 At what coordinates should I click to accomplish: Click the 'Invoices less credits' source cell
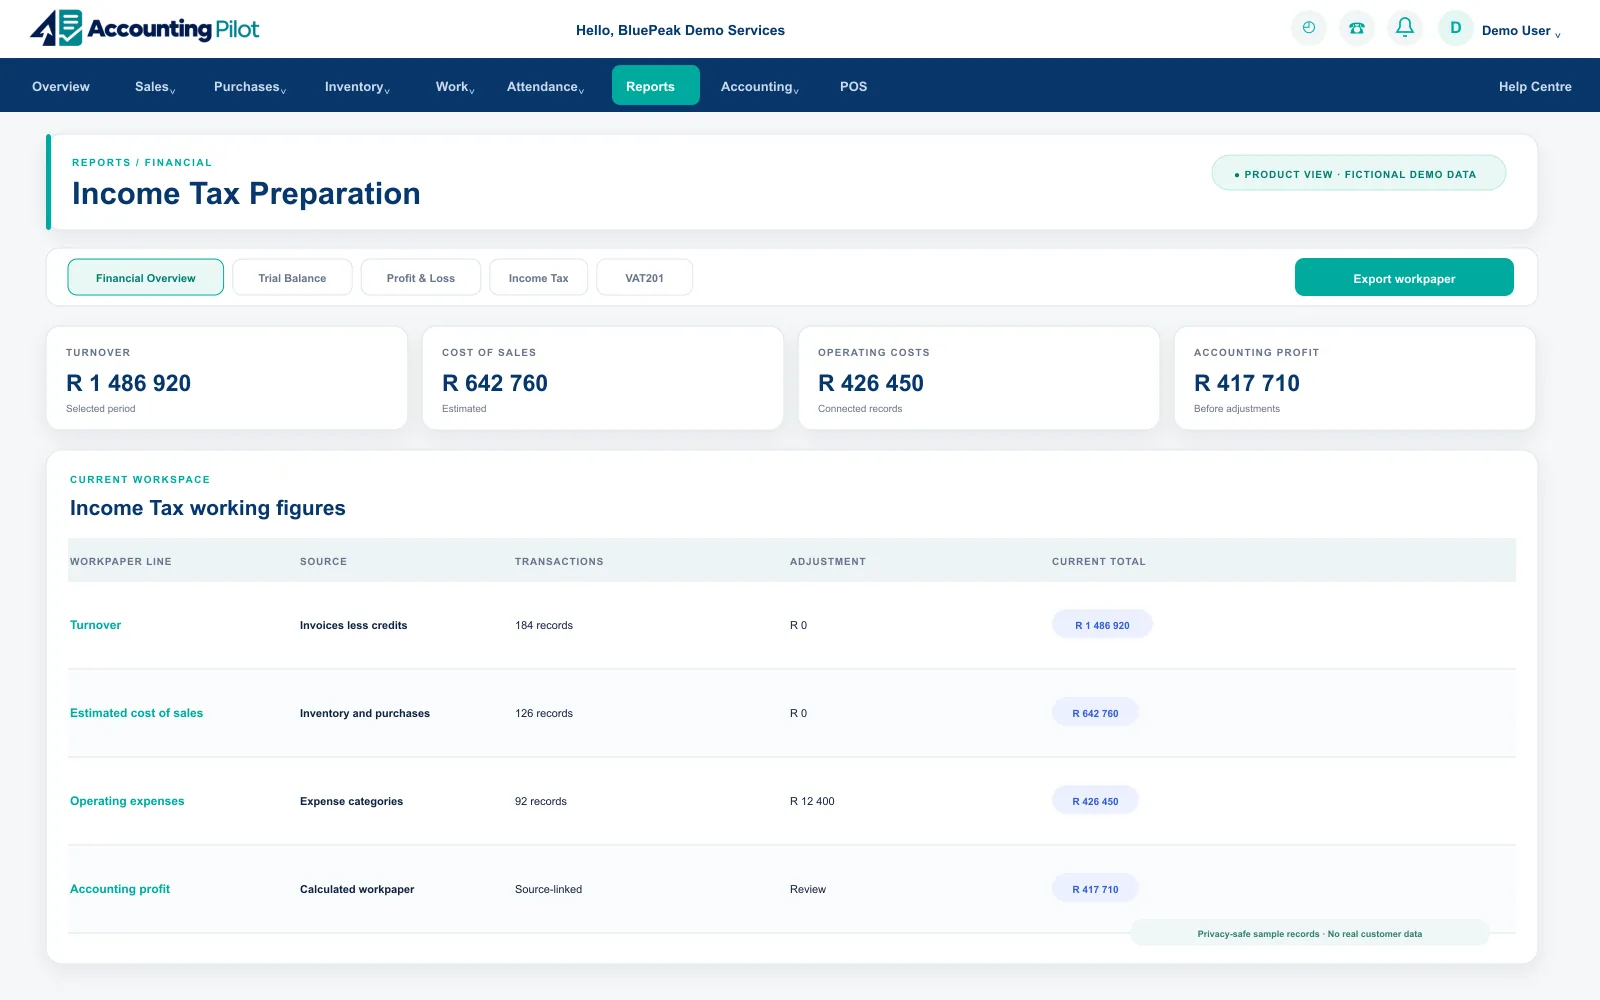click(354, 625)
